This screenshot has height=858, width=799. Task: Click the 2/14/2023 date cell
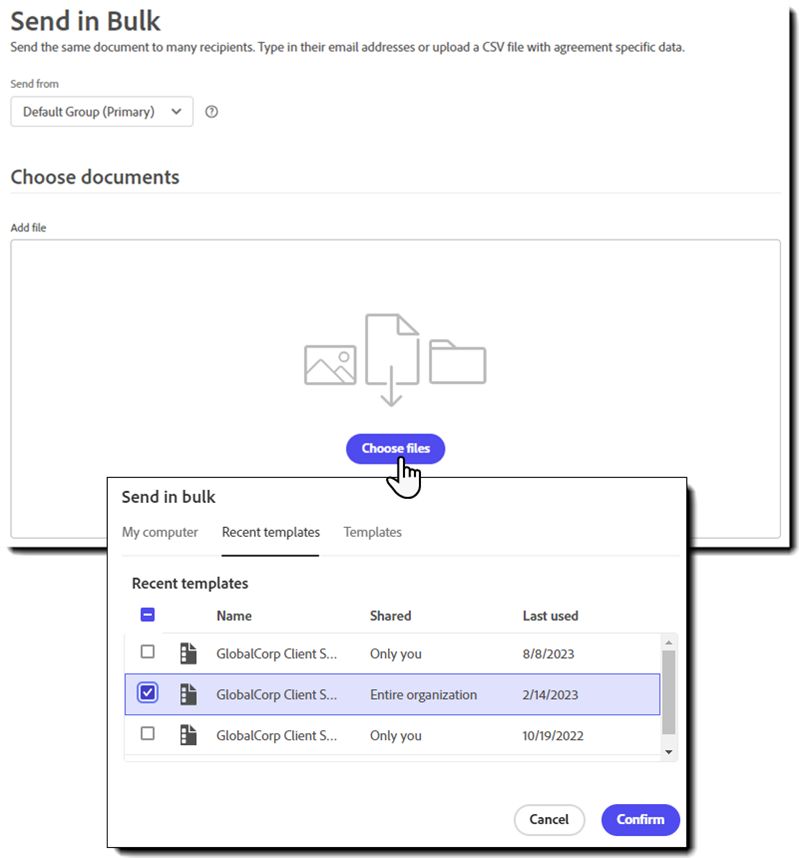550,695
